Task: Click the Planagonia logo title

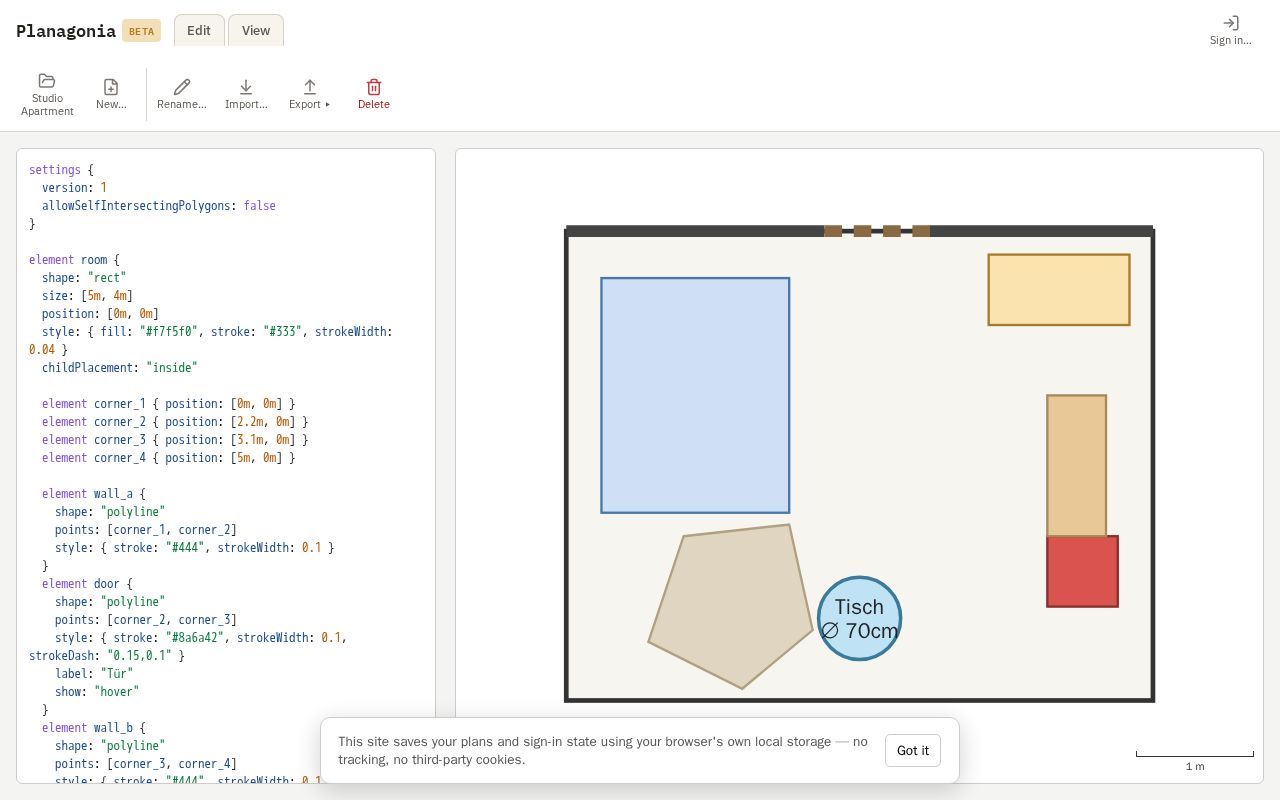Action: 66,31
